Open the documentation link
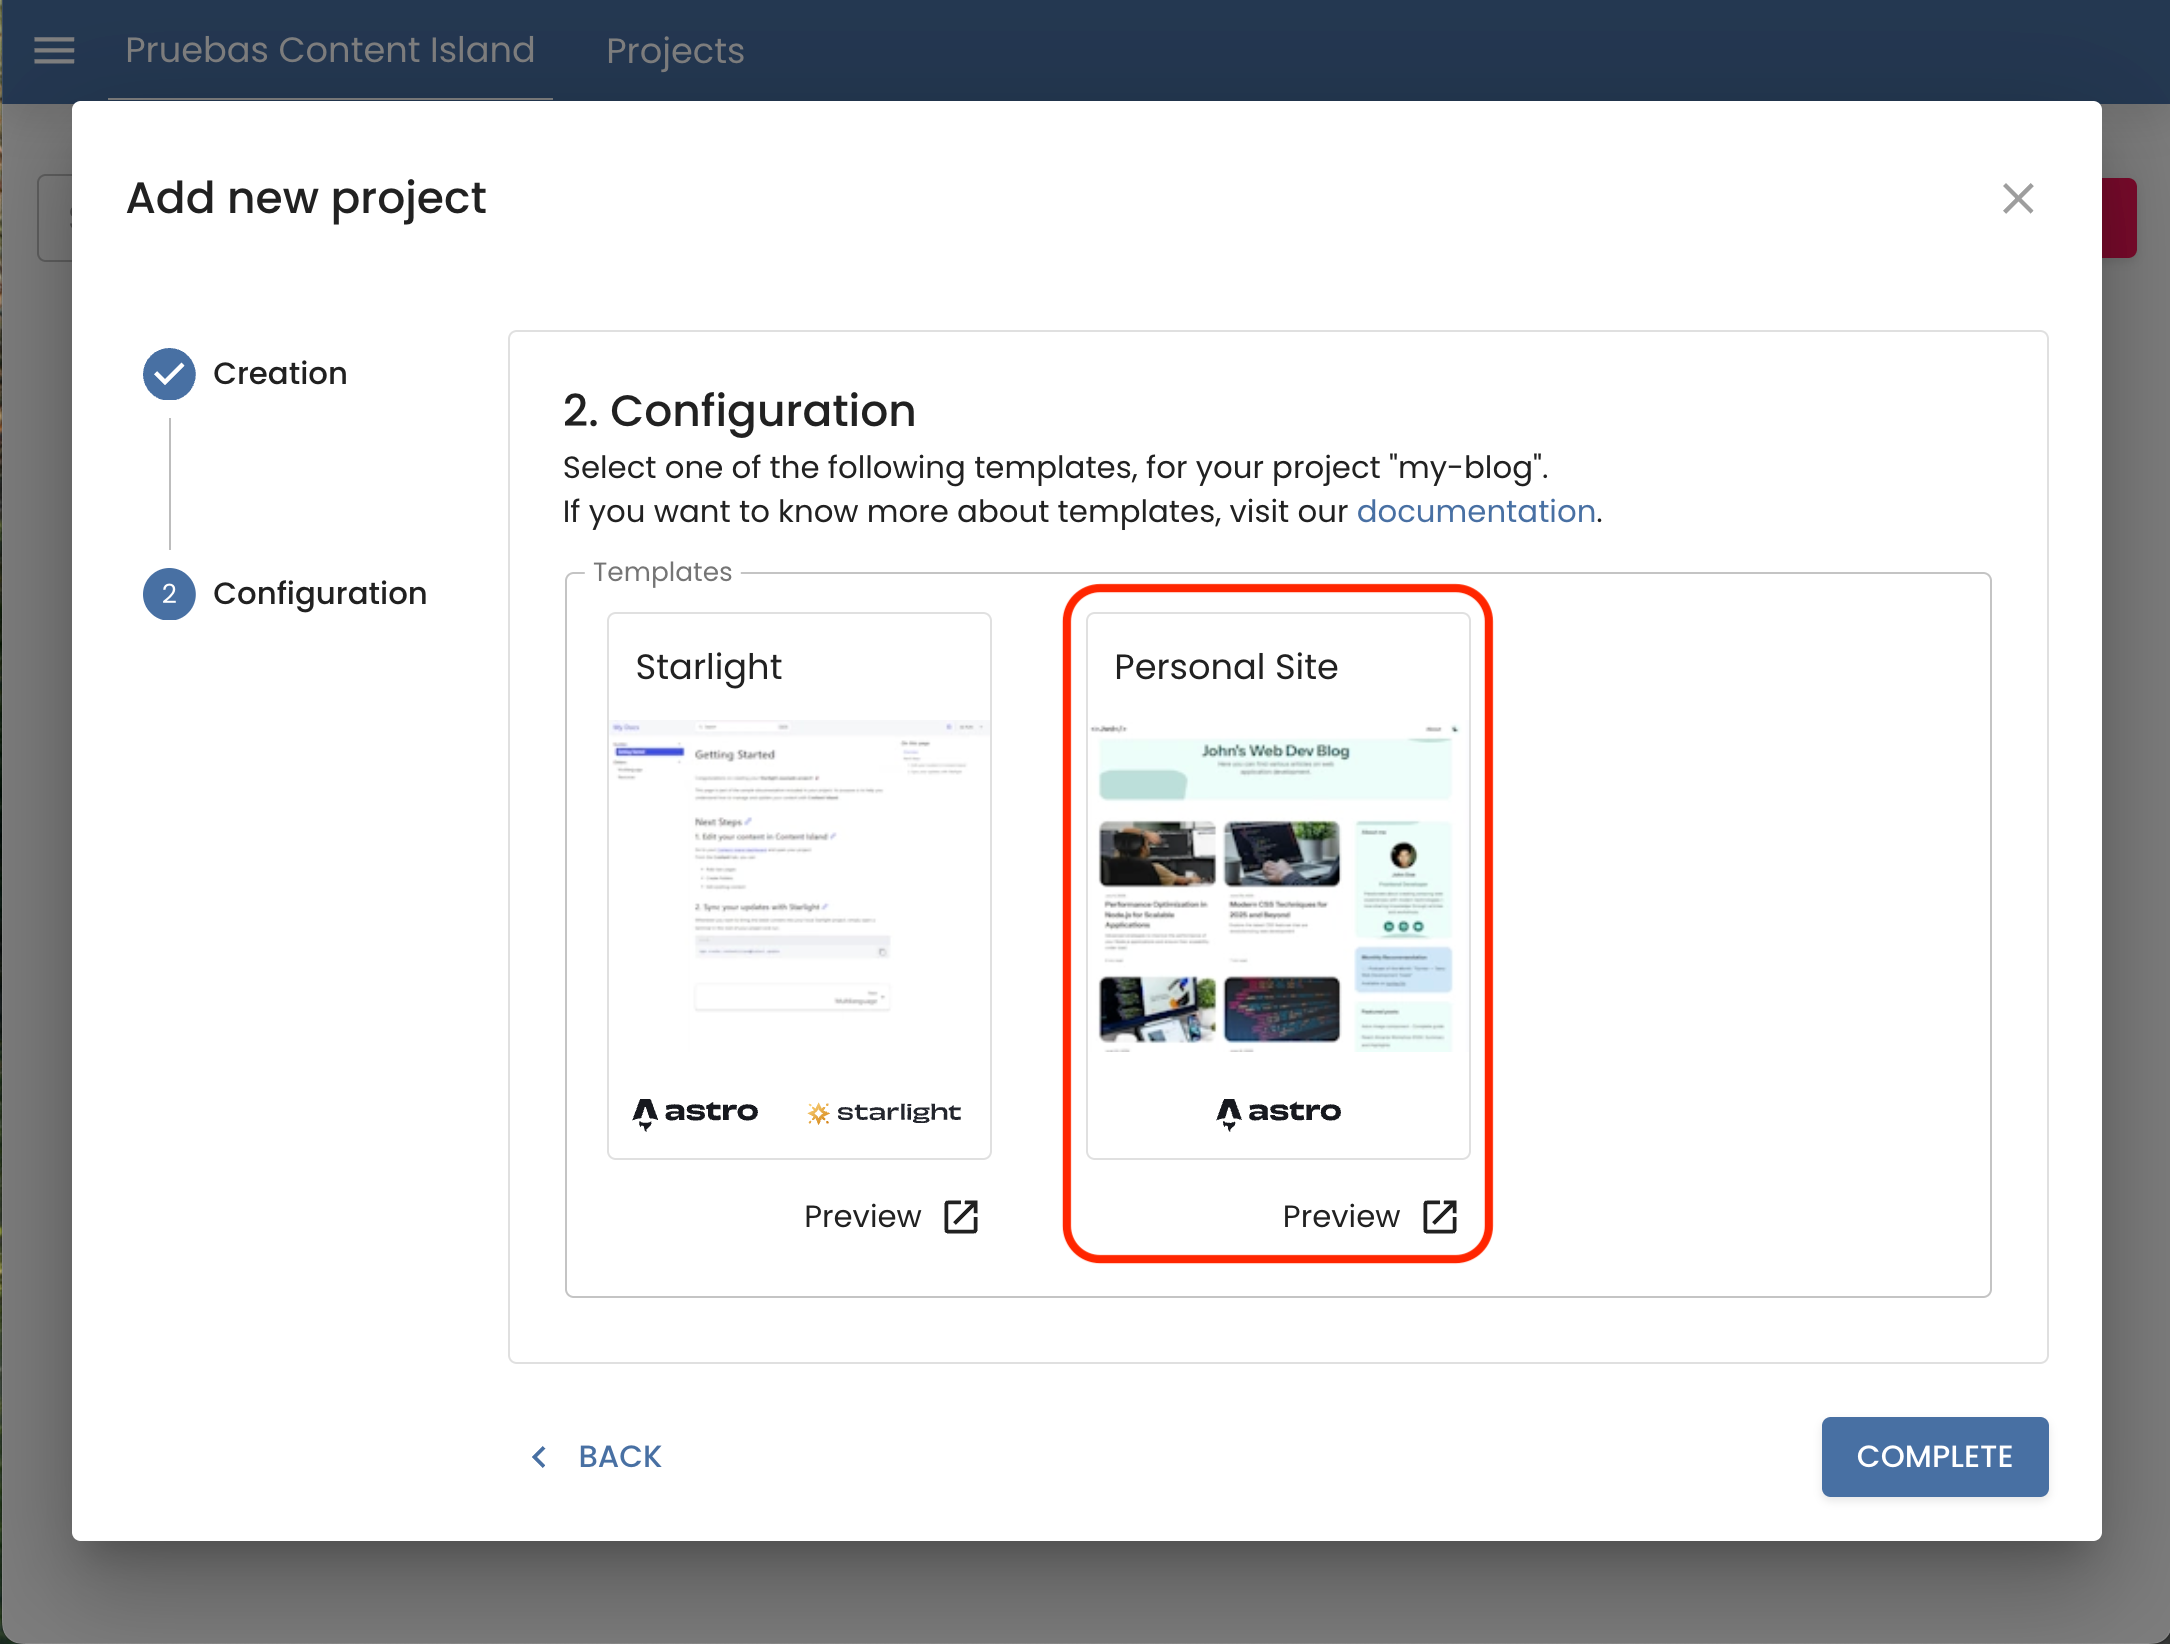Viewport: 2170px width, 1644px height. 1475,512
